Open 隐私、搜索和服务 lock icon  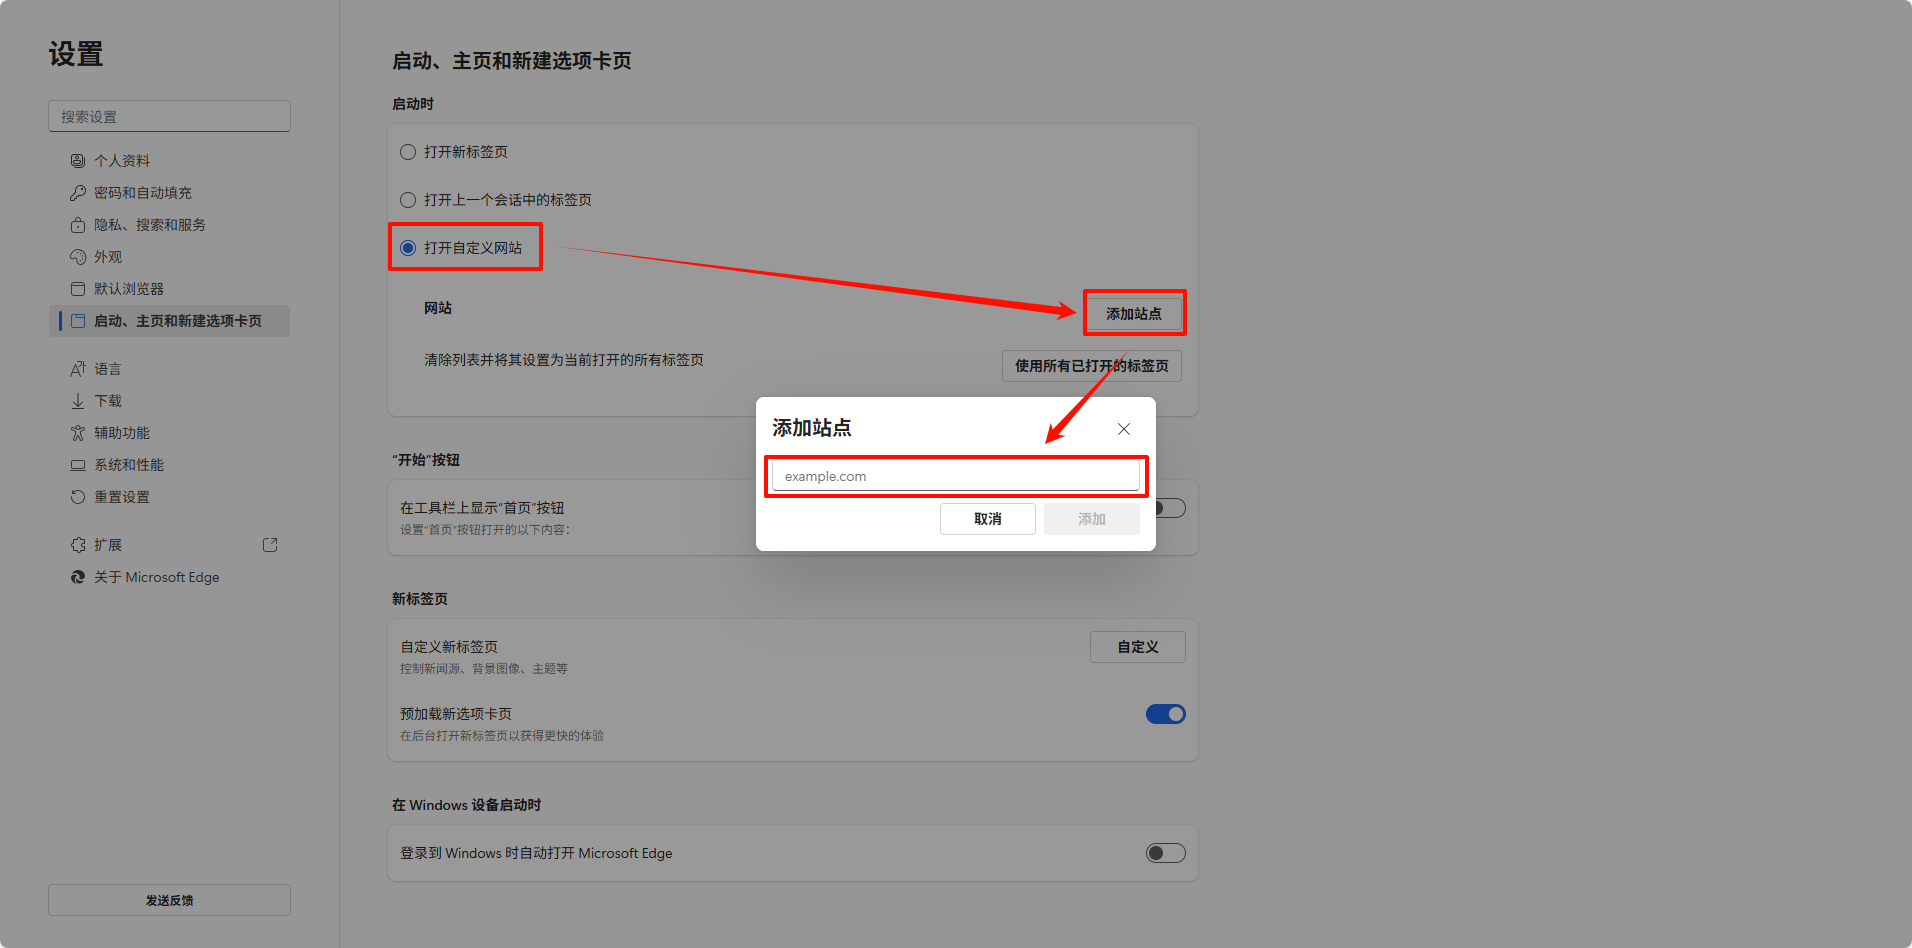pos(78,224)
